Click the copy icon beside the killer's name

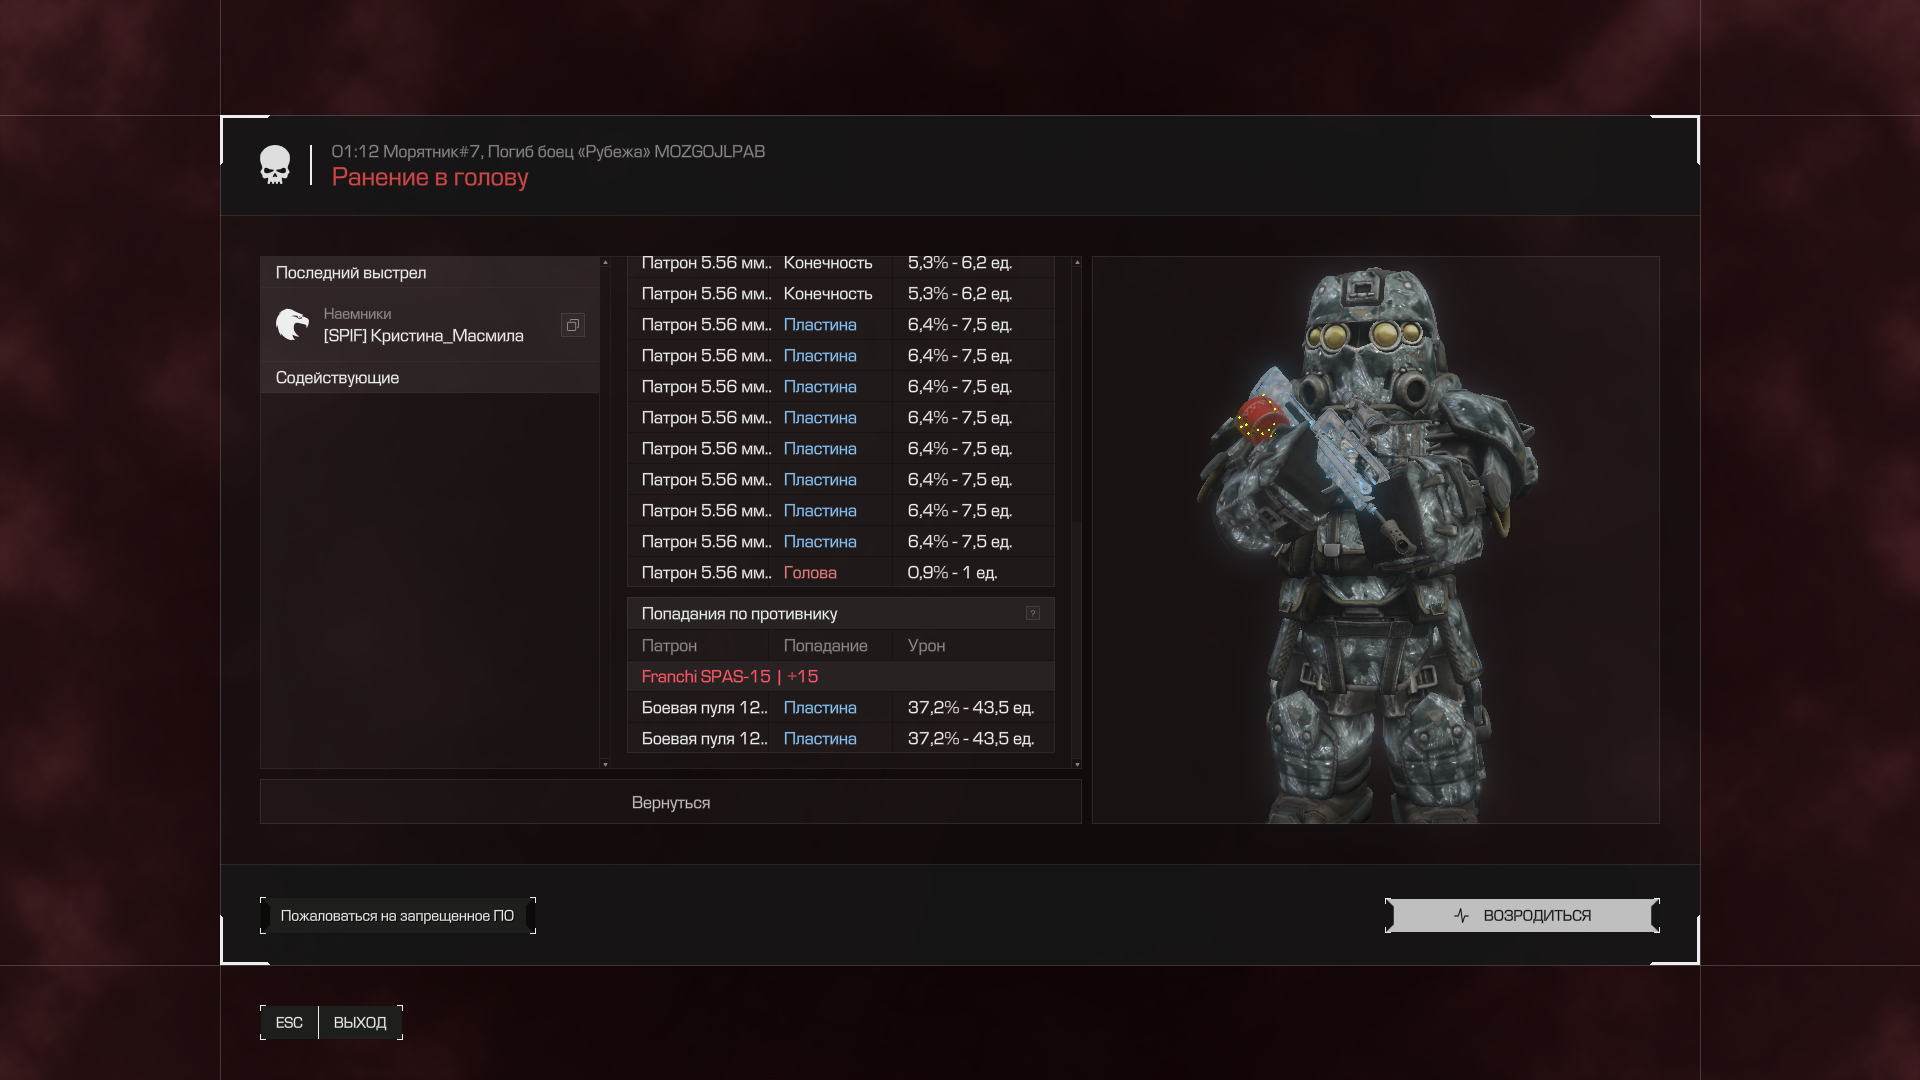click(572, 325)
